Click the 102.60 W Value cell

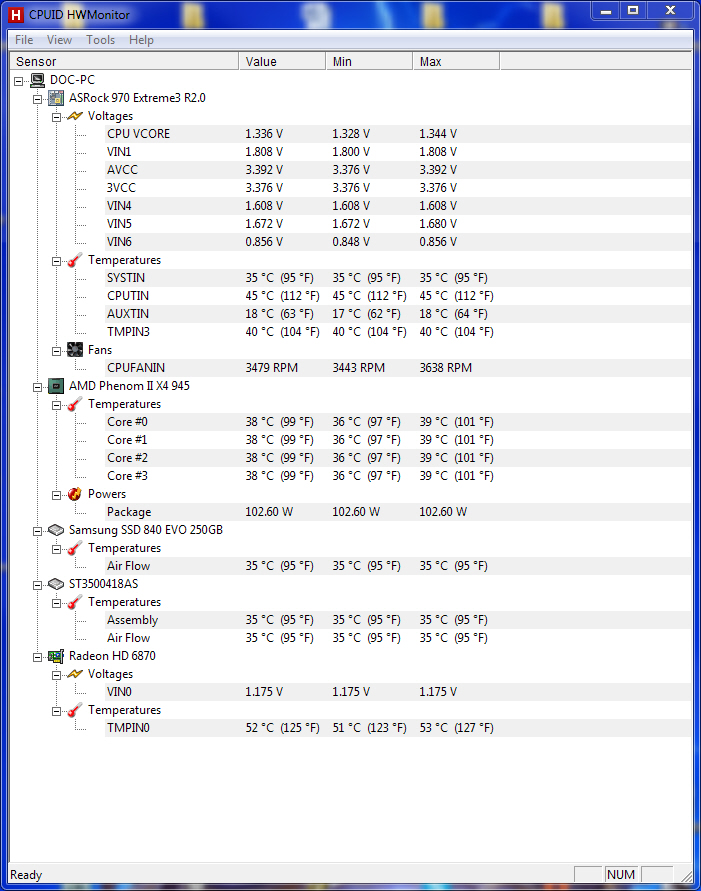pos(269,512)
